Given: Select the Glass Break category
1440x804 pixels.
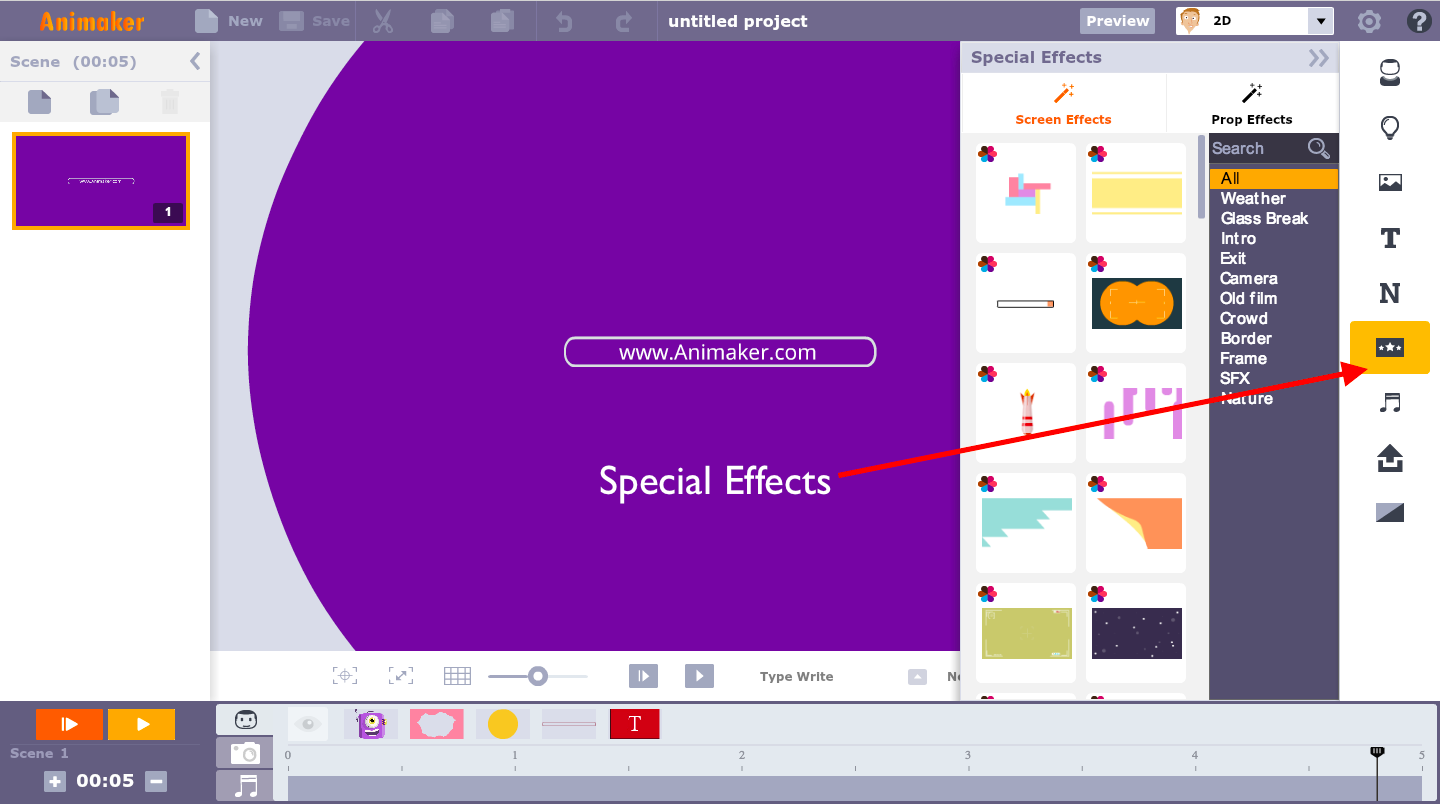Looking at the screenshot, I should pyautogui.click(x=1264, y=218).
